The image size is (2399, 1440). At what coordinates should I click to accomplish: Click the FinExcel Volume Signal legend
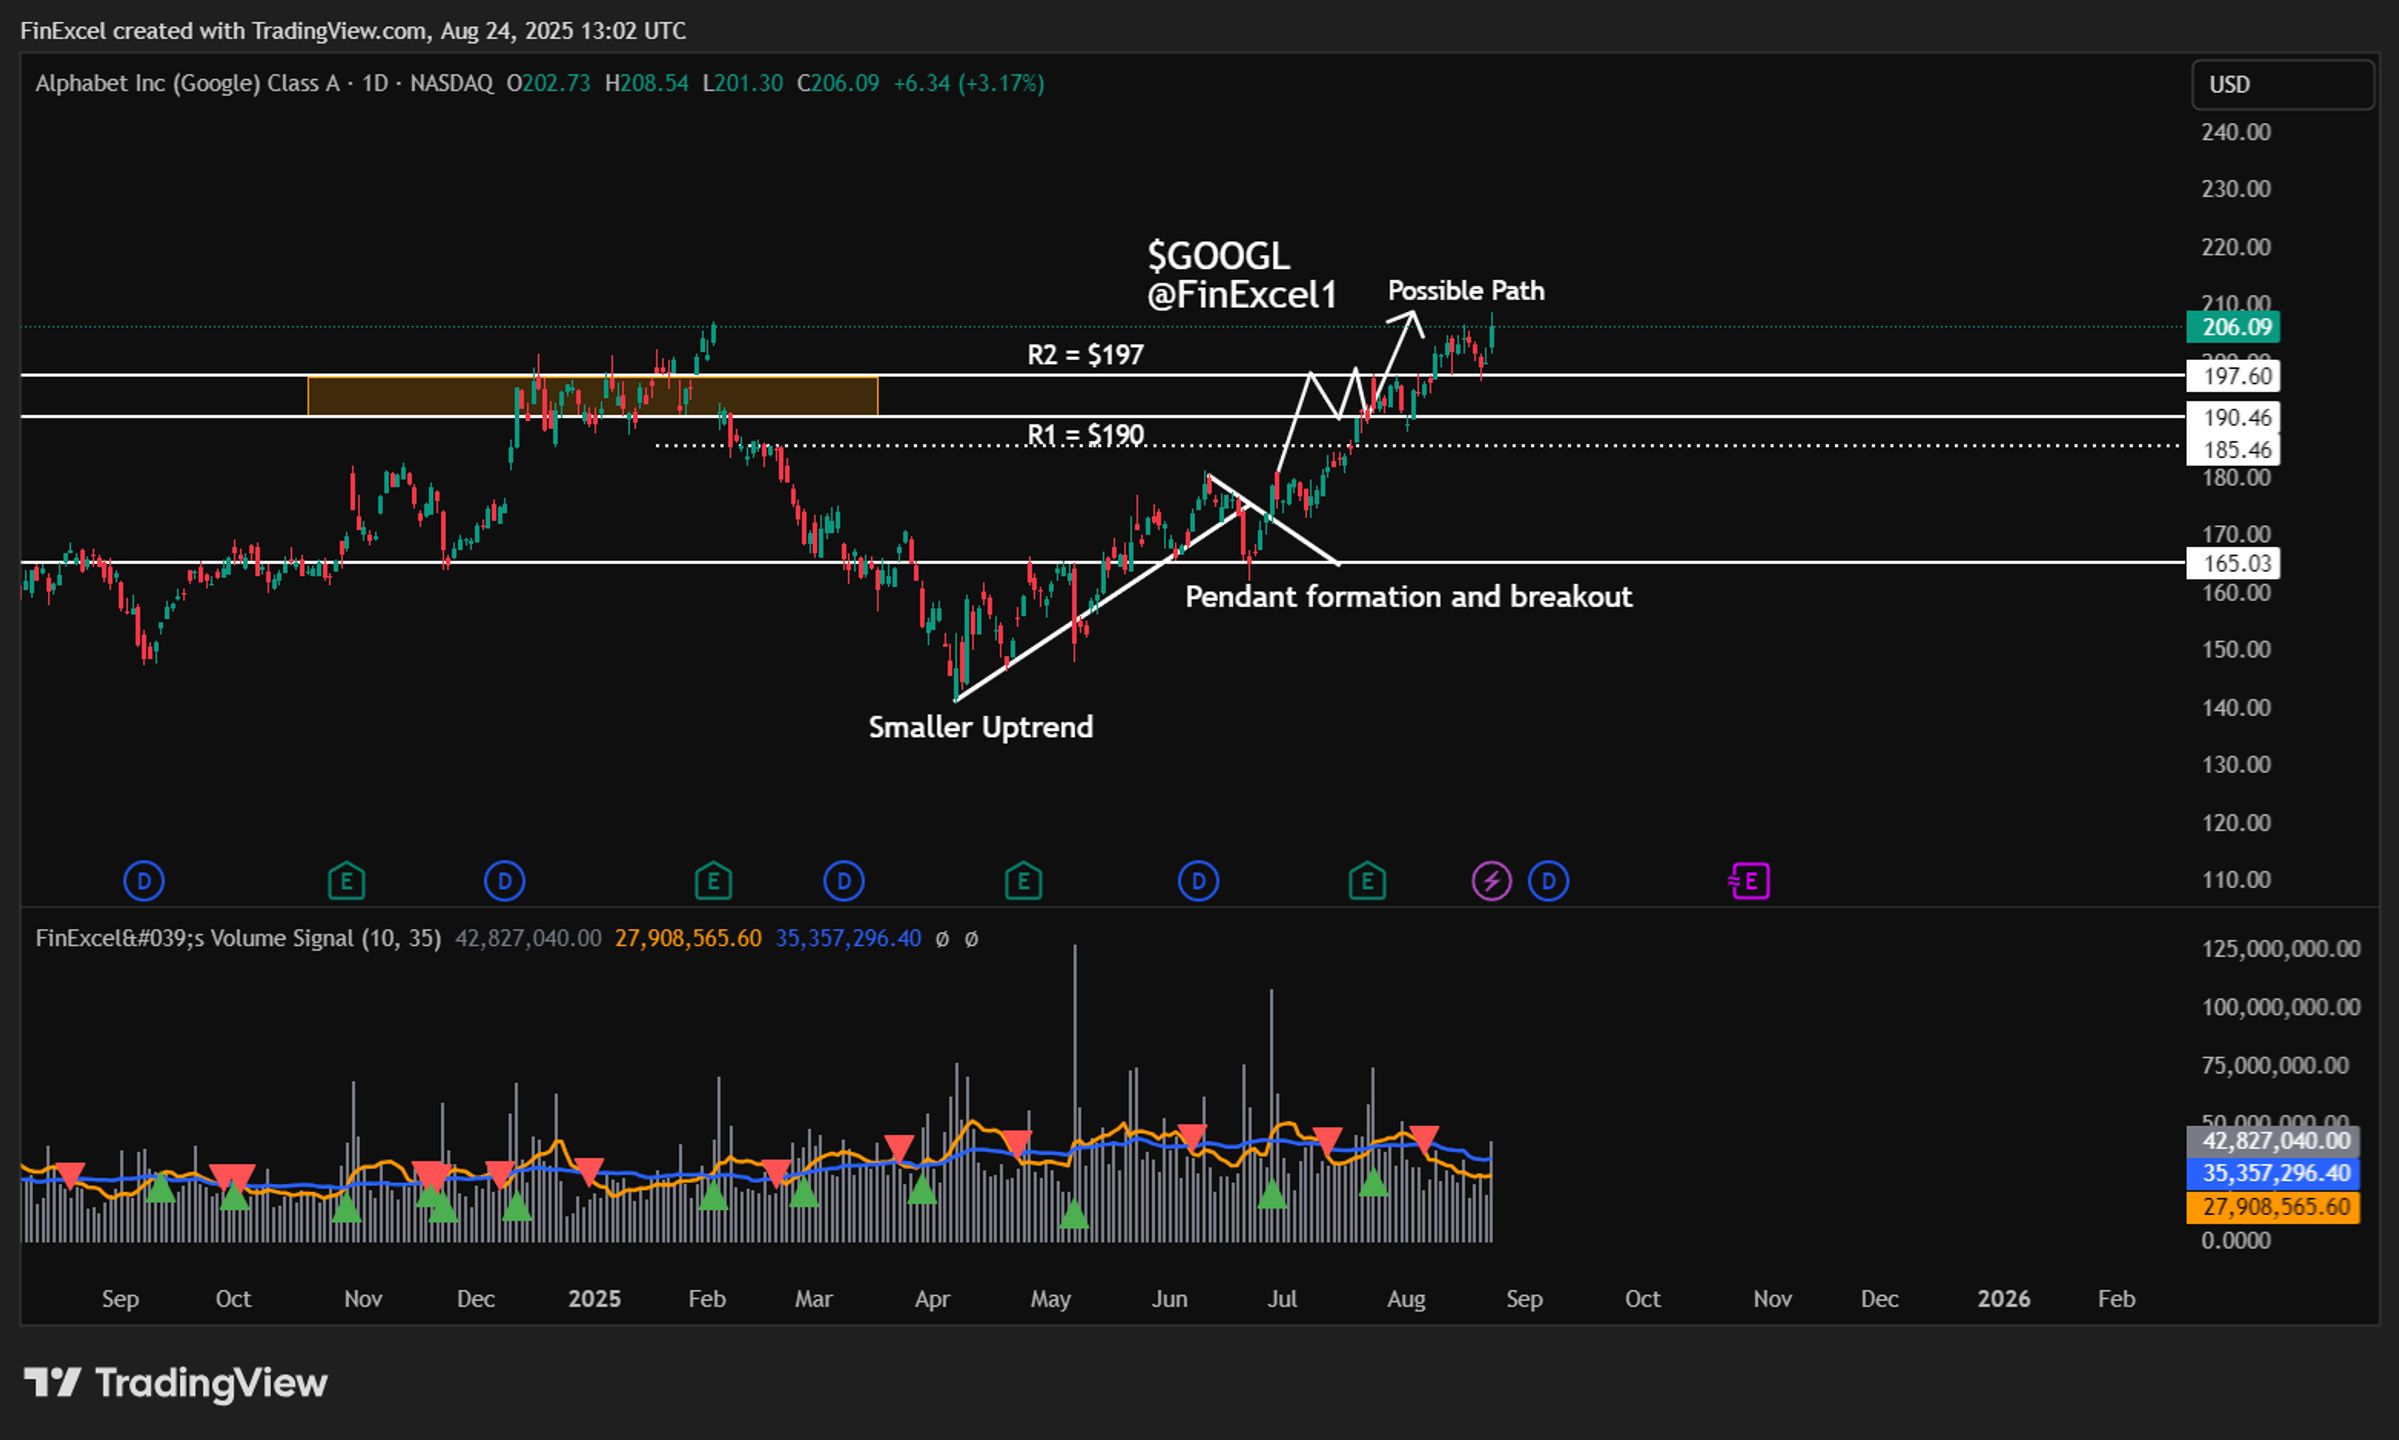click(238, 938)
